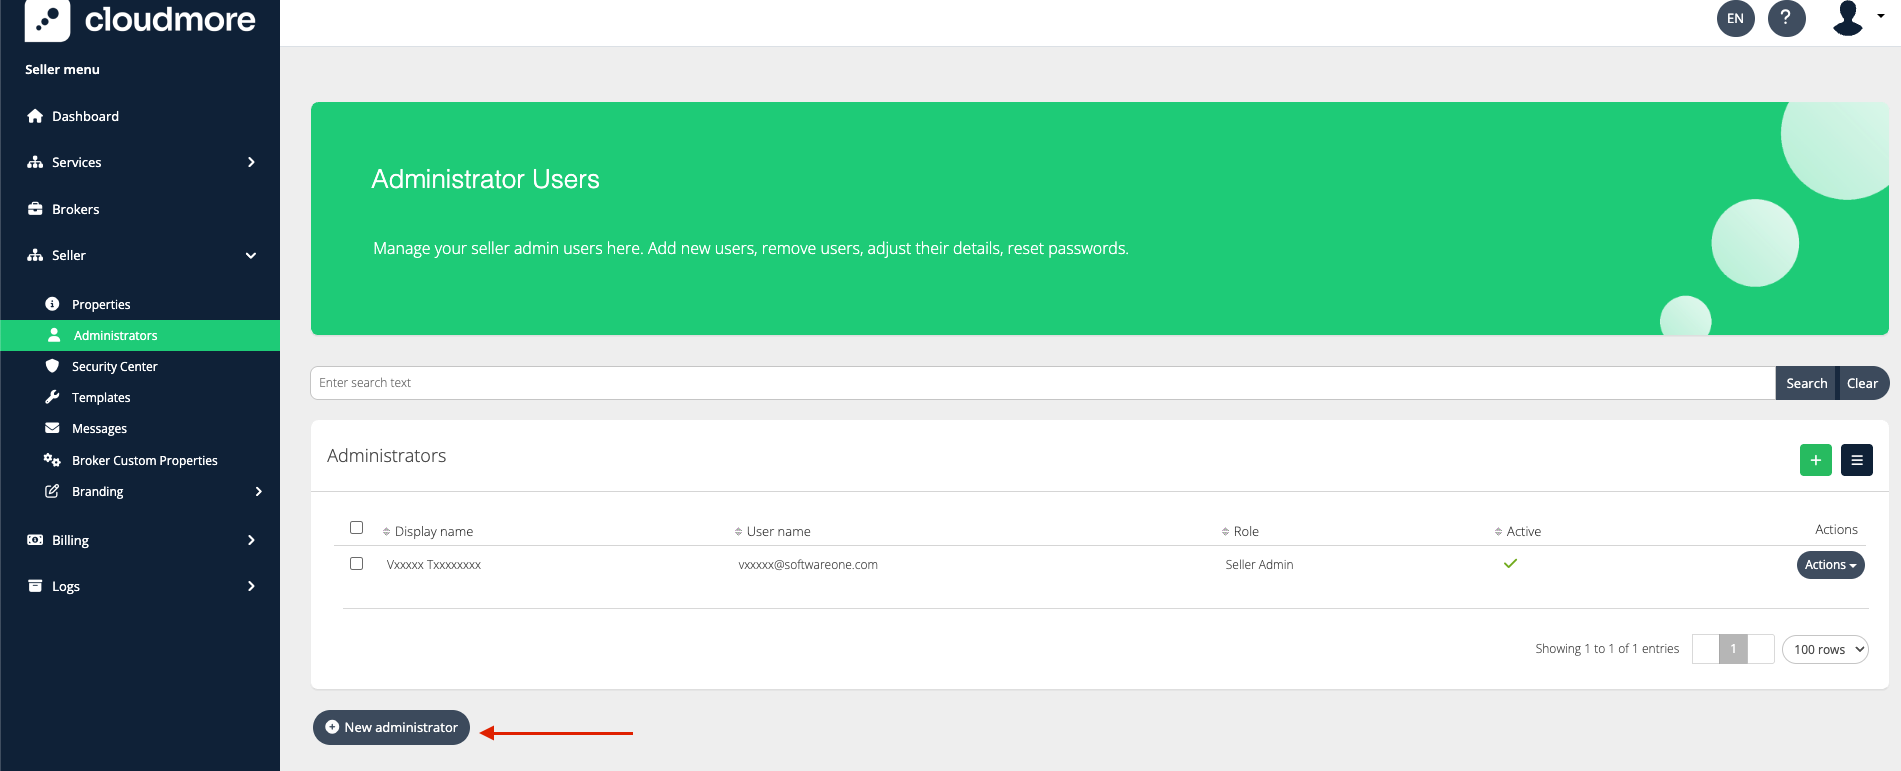Click the help question mark icon
Image resolution: width=1901 pixels, height=771 pixels.
(x=1786, y=18)
